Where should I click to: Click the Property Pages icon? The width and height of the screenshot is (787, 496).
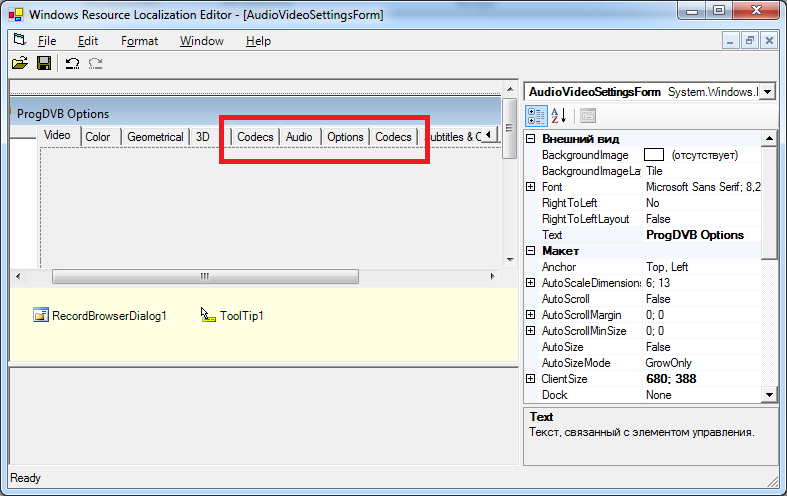pyautogui.click(x=587, y=116)
